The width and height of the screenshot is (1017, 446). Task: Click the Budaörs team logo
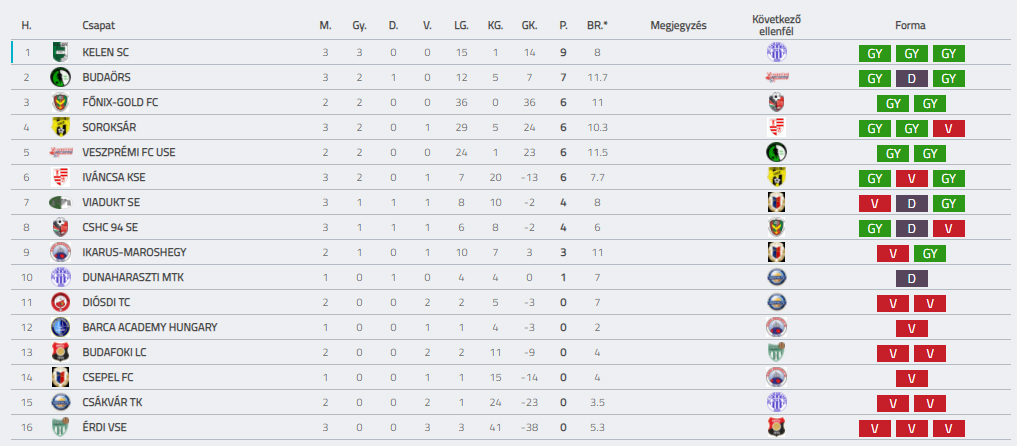click(x=60, y=77)
